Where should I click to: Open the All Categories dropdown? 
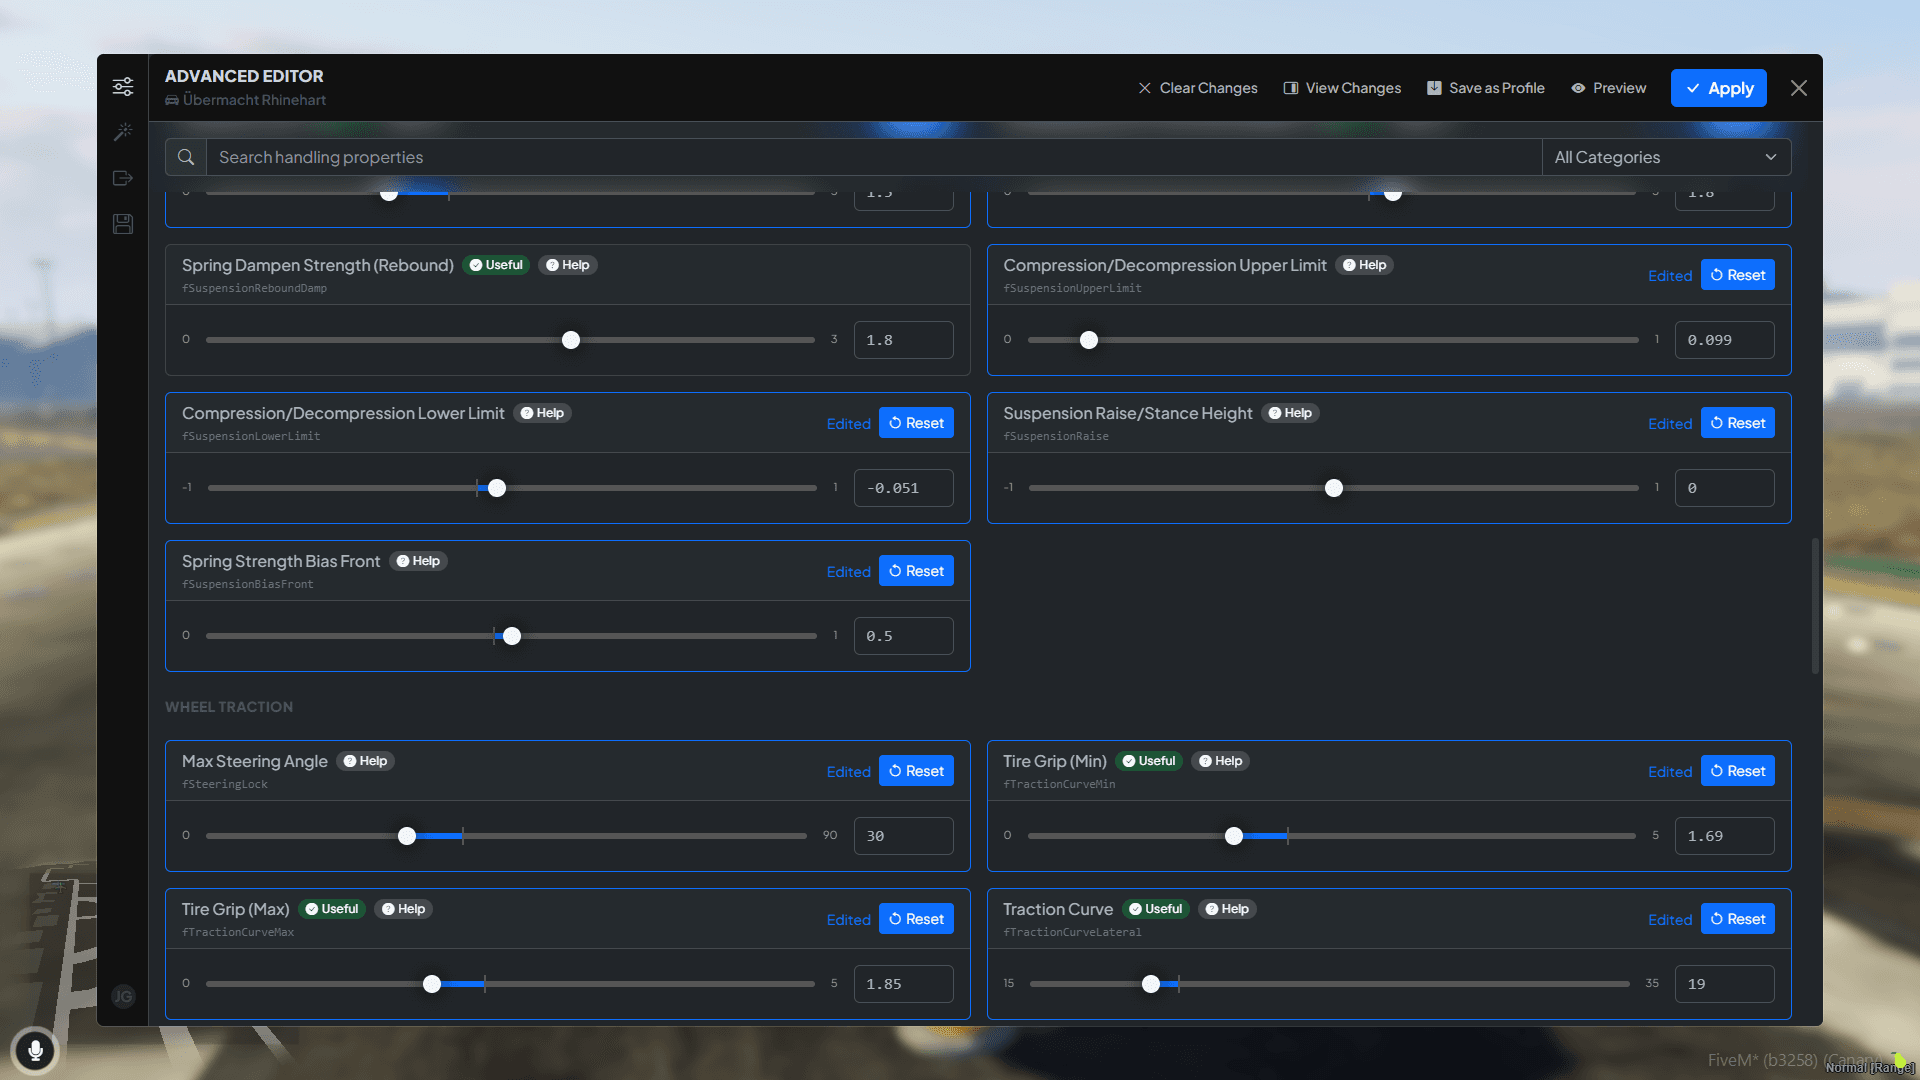[1666, 157]
